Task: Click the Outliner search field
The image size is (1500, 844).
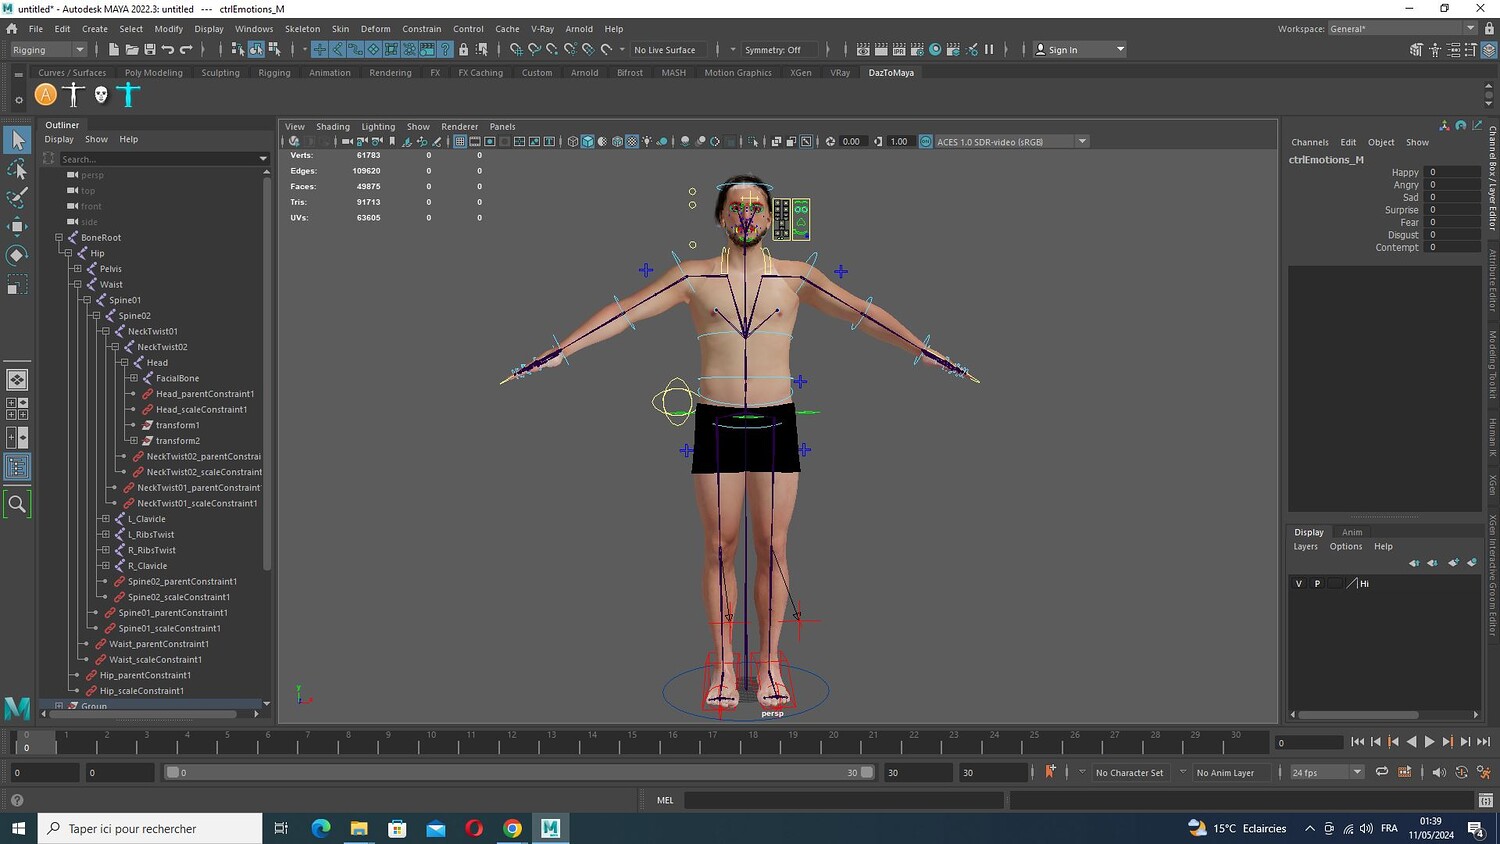Action: pos(164,159)
